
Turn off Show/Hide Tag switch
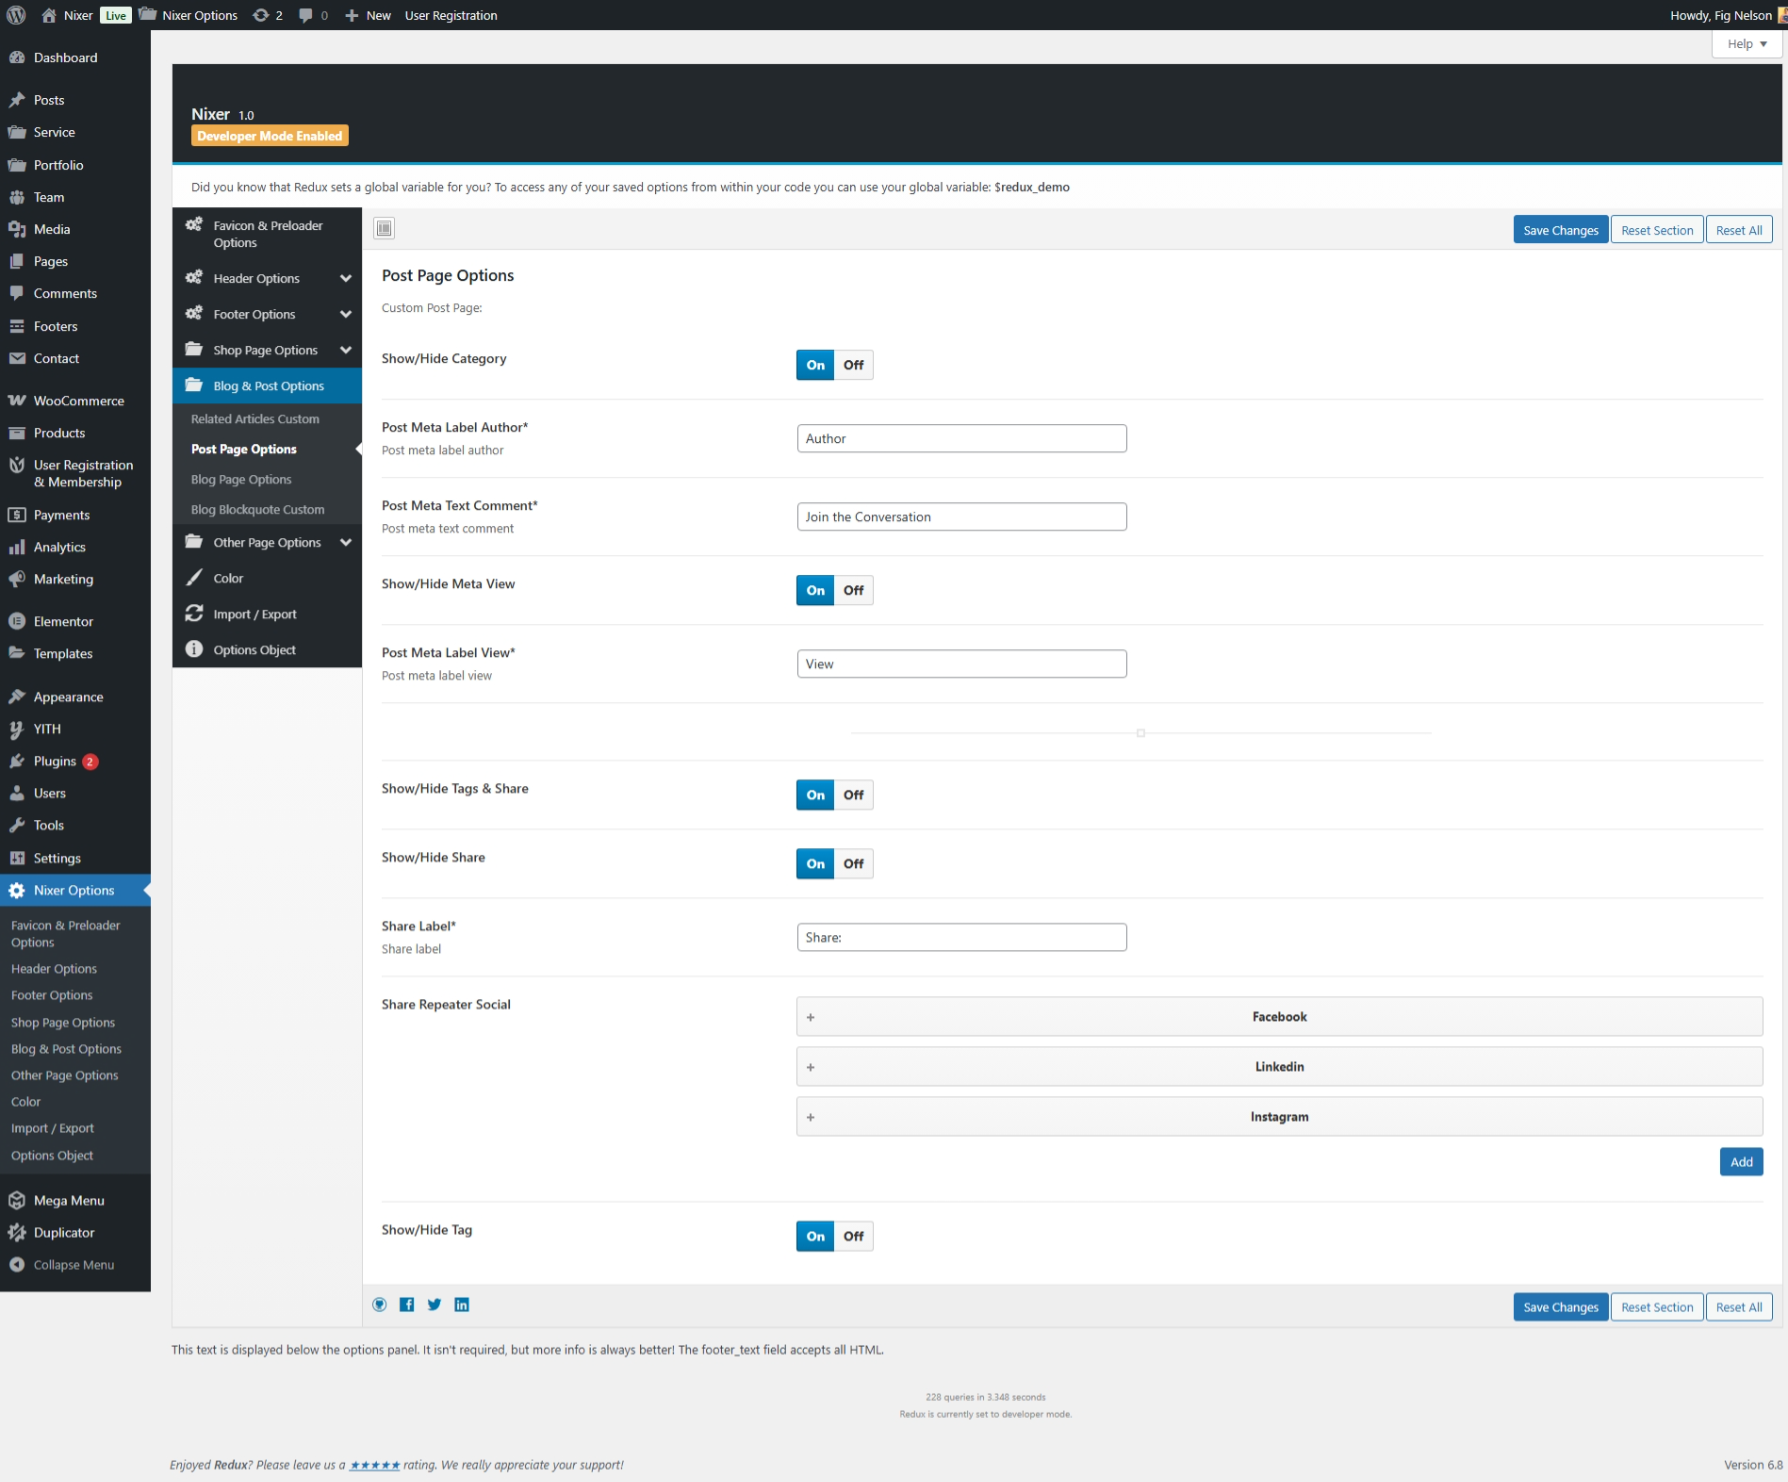pos(853,1236)
